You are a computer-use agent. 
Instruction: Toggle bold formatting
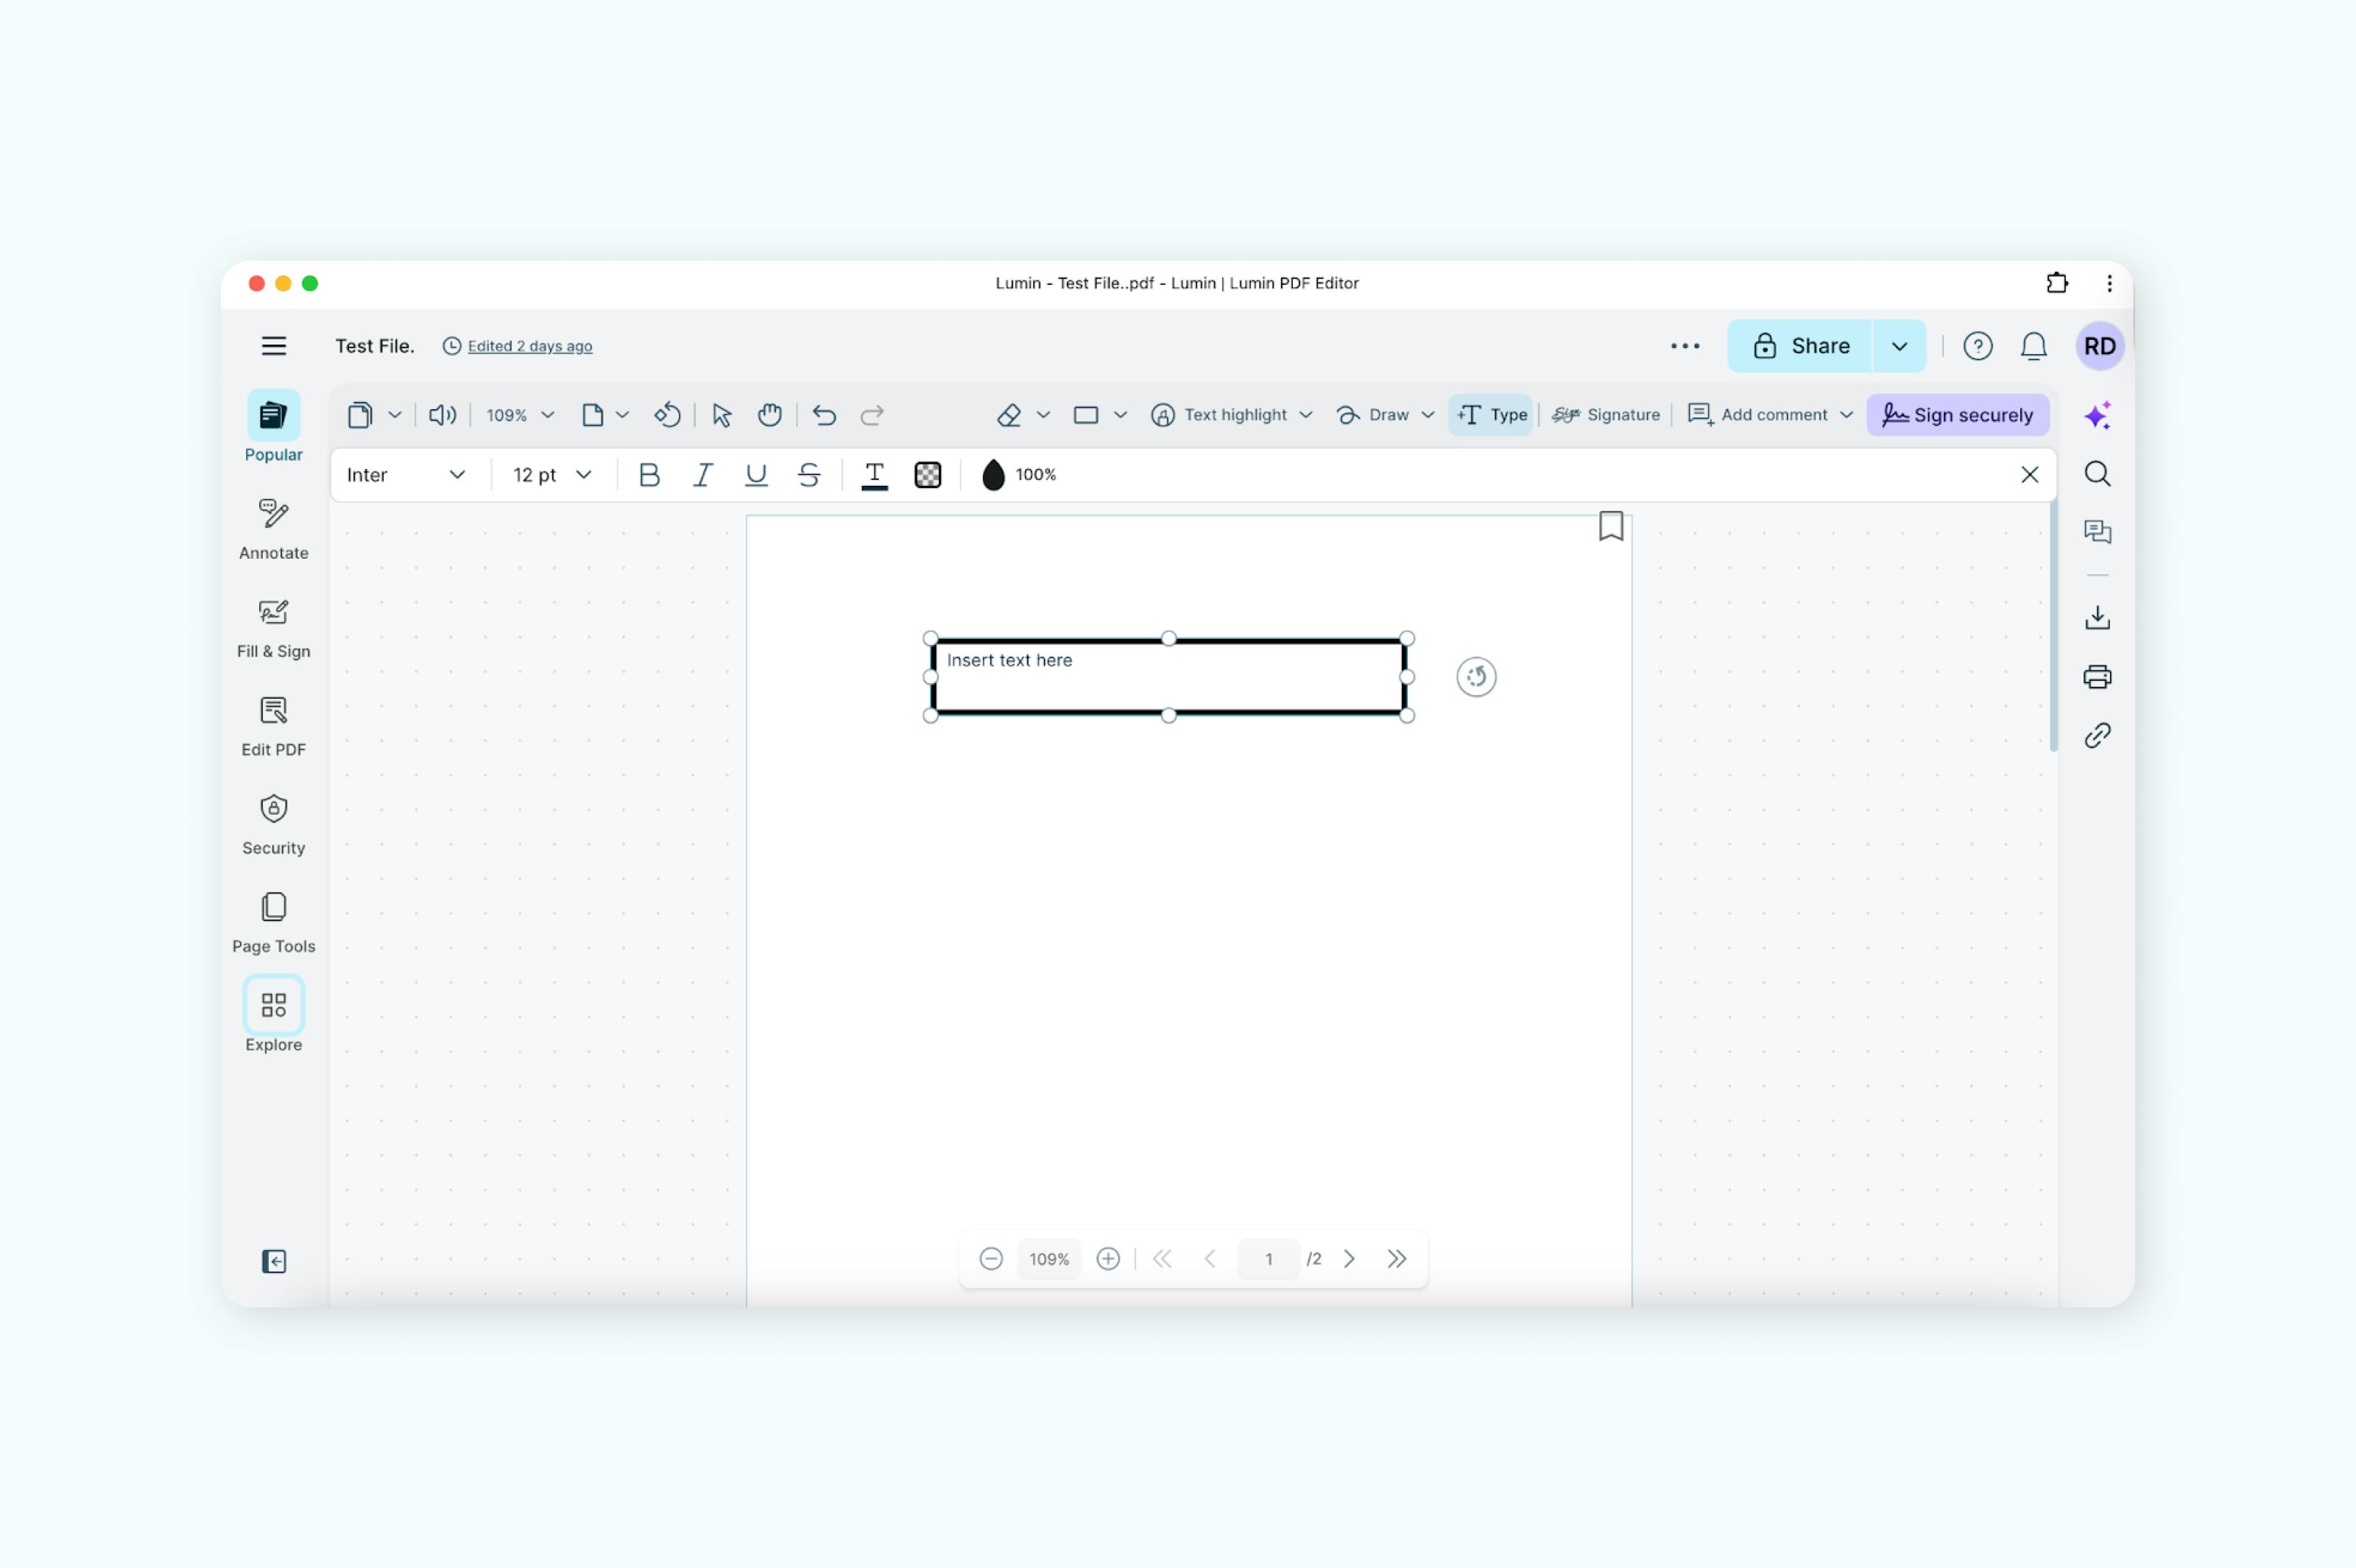pos(650,475)
